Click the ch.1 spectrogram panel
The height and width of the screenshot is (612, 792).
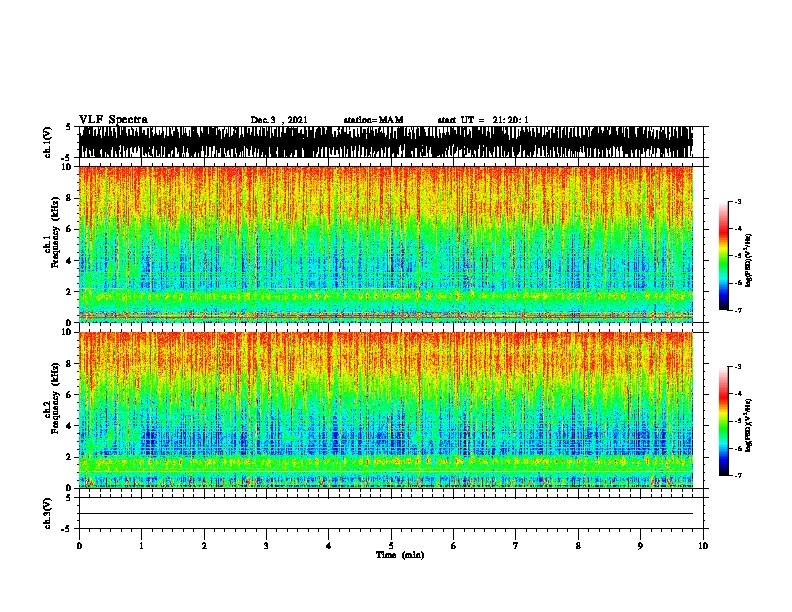tap(386, 244)
